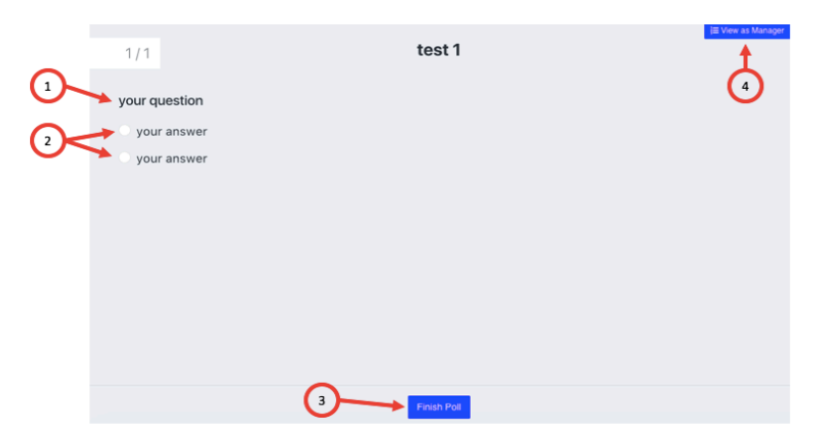The image size is (840, 437).
Task: Click the numbered circle 4 annotation
Action: (x=744, y=87)
